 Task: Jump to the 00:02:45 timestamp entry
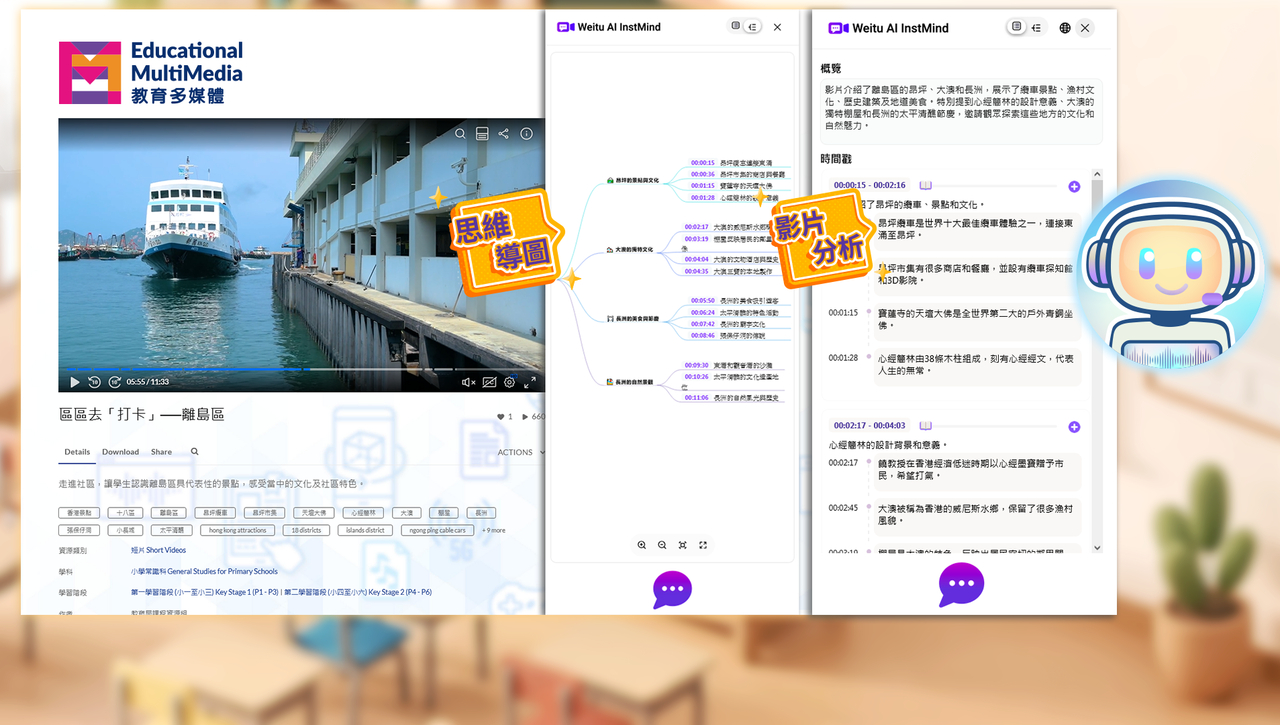coord(843,508)
